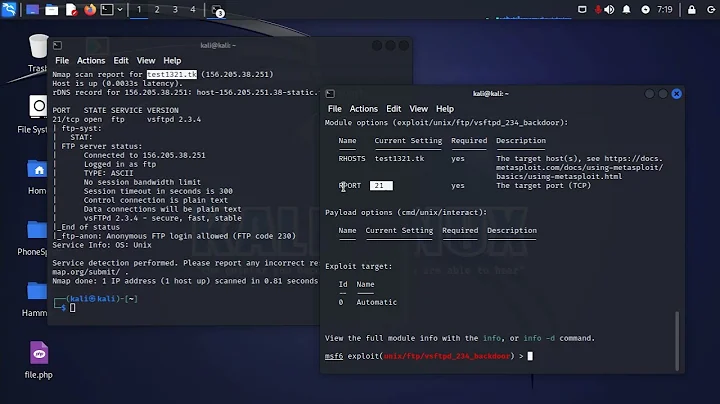Screen dimensions: 720x404
Task: Click the power manager tray icon
Action: pyautogui.click(x=645, y=9)
